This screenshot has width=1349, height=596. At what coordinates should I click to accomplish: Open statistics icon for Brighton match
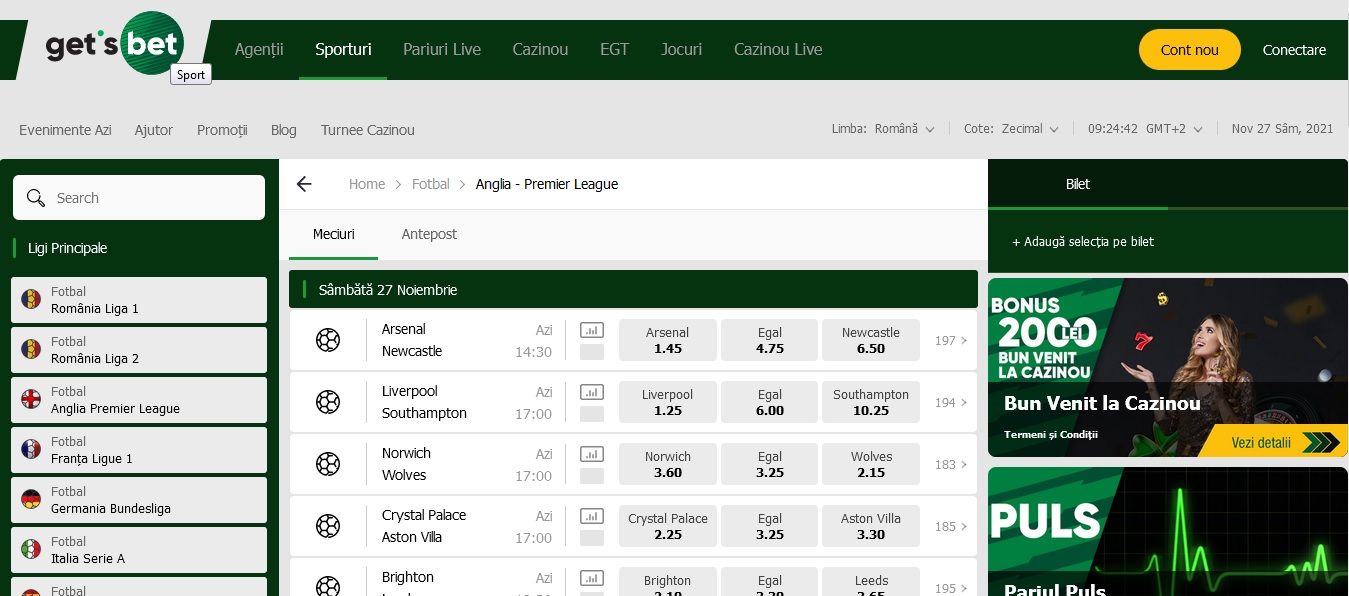592,578
